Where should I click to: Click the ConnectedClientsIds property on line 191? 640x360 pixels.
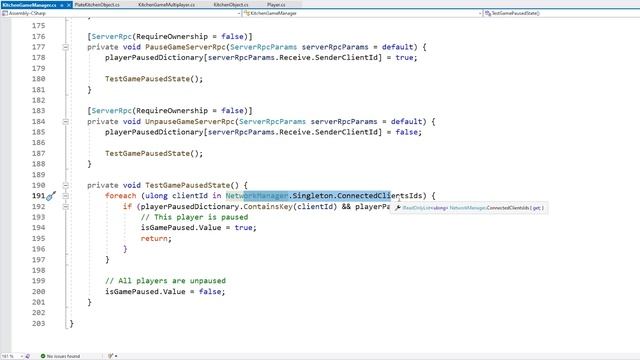(x=379, y=196)
